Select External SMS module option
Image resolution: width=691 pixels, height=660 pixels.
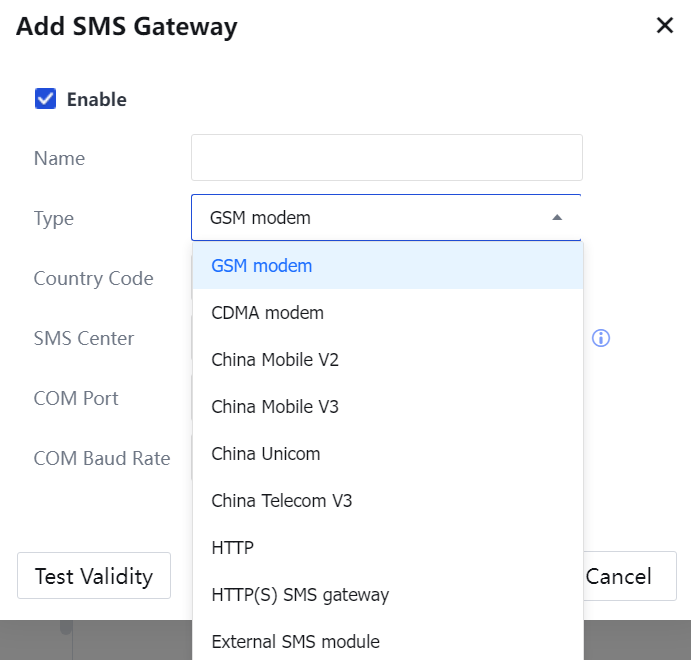[296, 642]
